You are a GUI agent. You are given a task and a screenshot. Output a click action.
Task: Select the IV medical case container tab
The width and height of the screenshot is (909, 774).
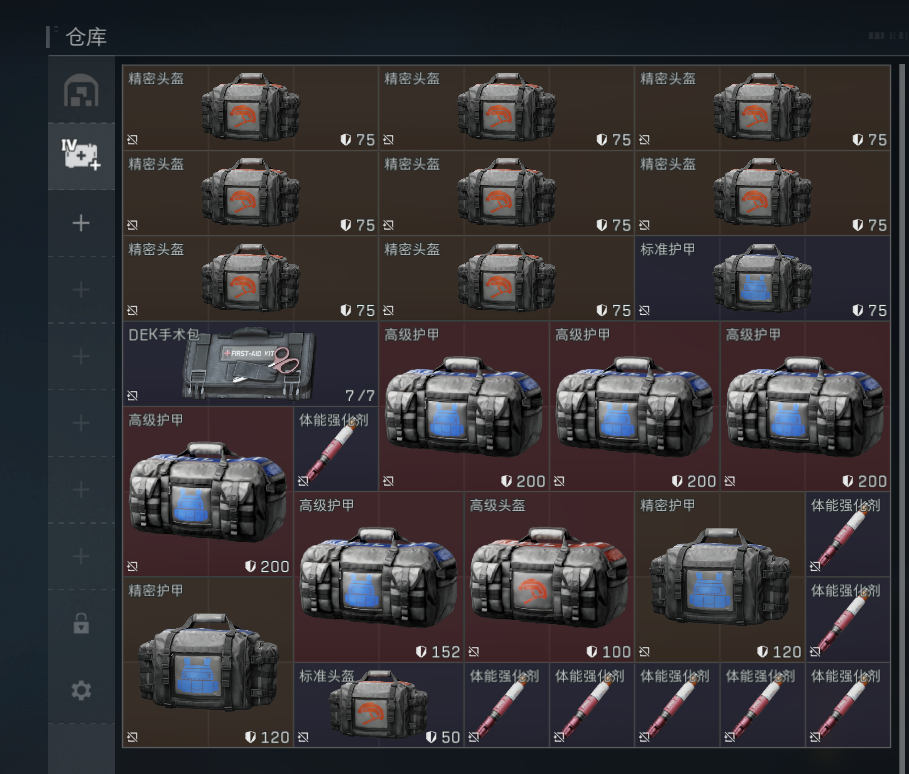[81, 155]
